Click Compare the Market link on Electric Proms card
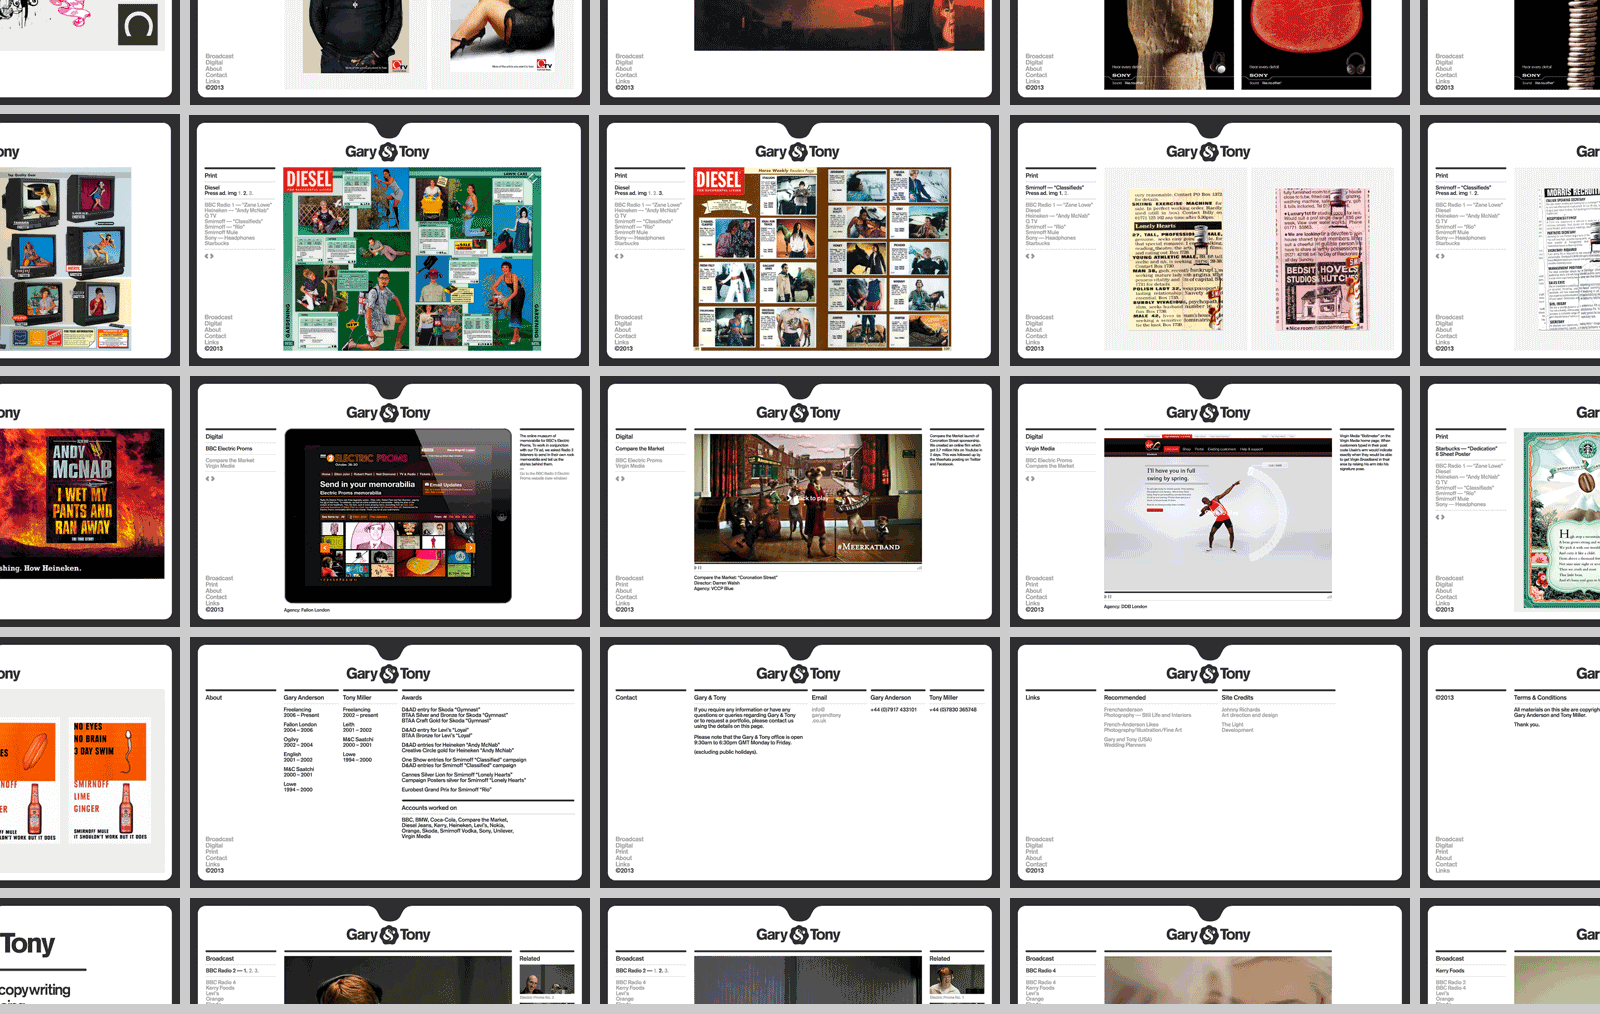This screenshot has height=1014, width=1600. pyautogui.click(x=230, y=460)
